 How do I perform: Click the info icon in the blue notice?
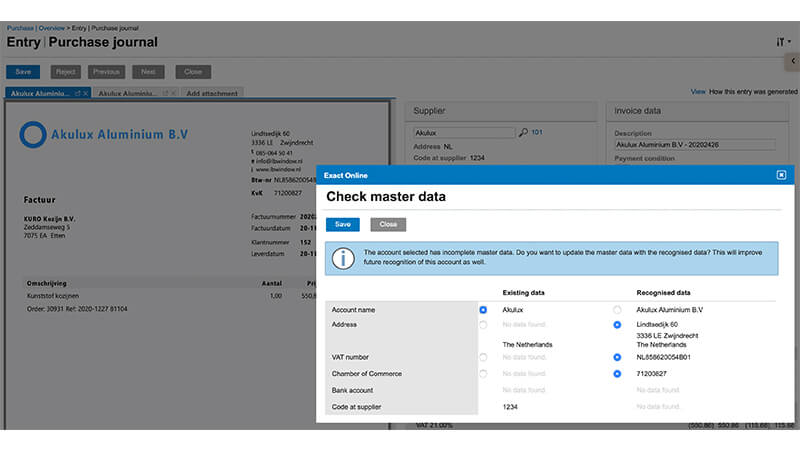pos(343,258)
